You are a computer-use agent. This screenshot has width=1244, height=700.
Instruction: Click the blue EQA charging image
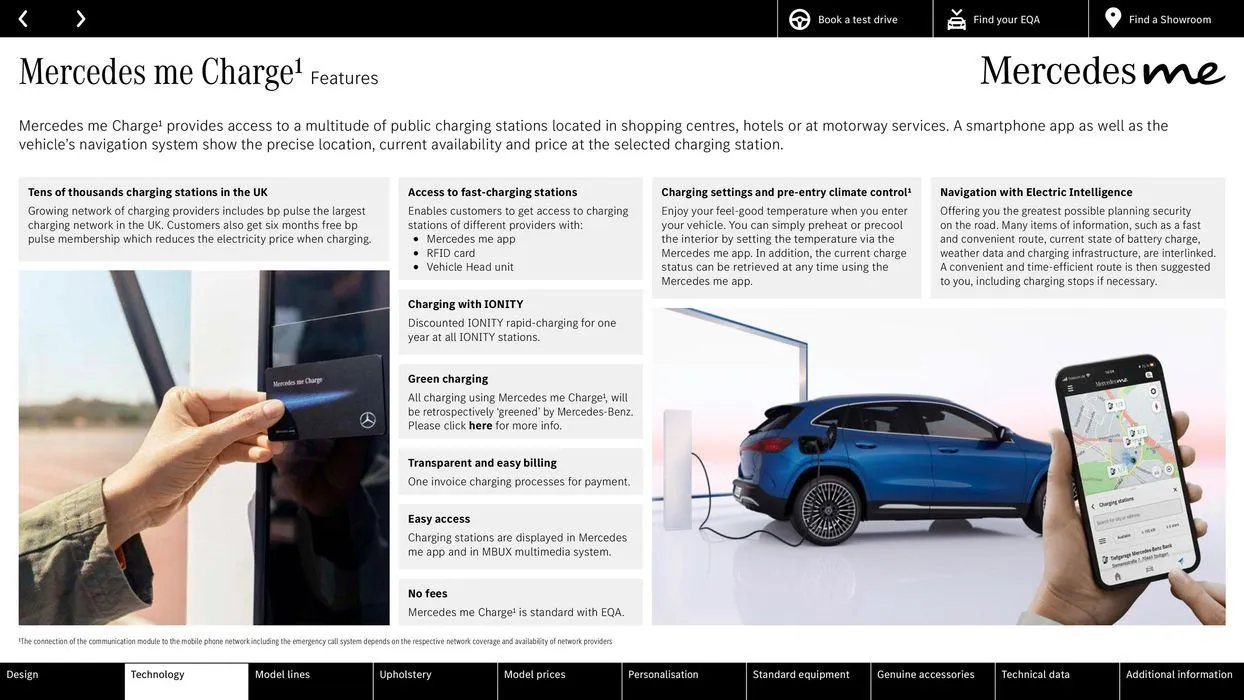[x=938, y=467]
